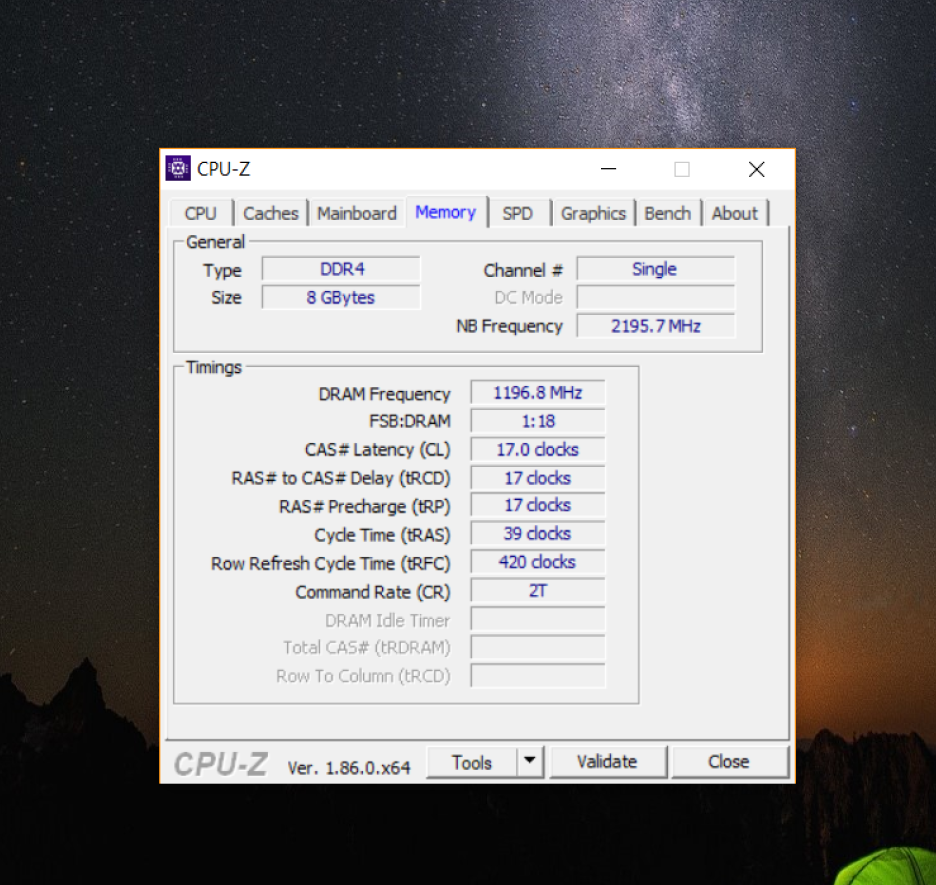Click the Command Rate (CR) label
936x885 pixels.
click(x=373, y=593)
